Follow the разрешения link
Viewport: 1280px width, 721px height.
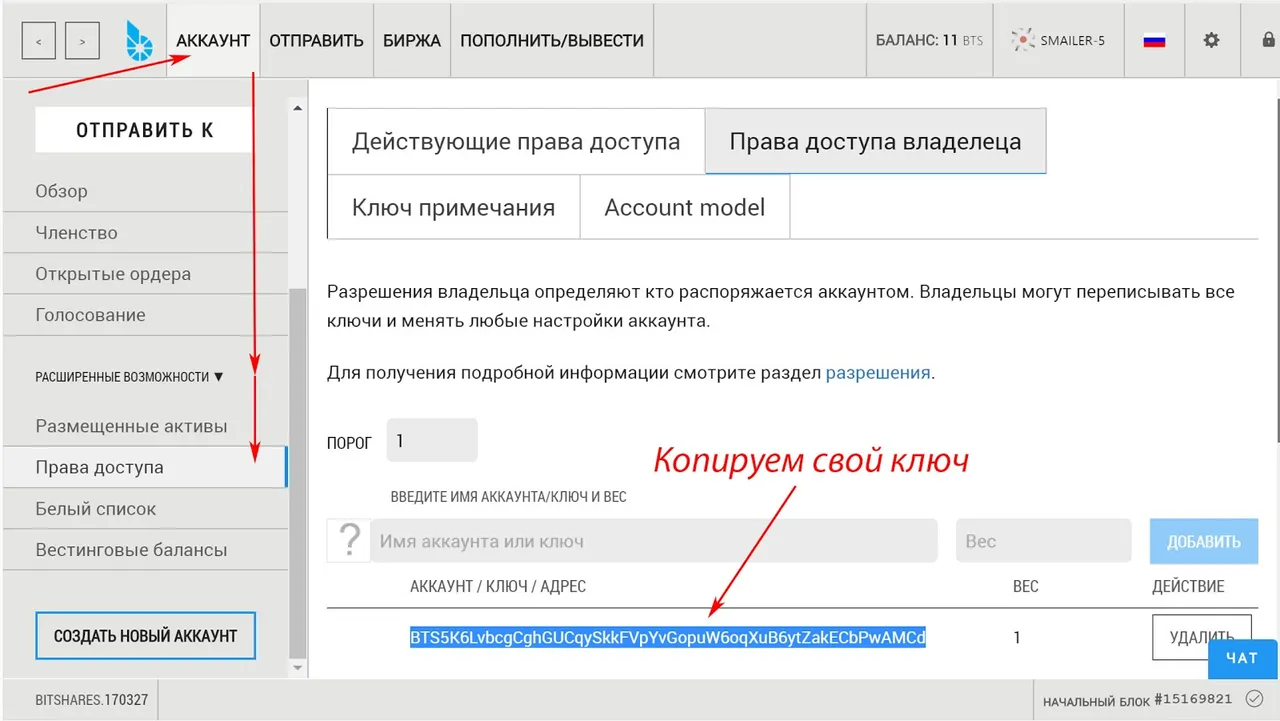(x=878, y=373)
